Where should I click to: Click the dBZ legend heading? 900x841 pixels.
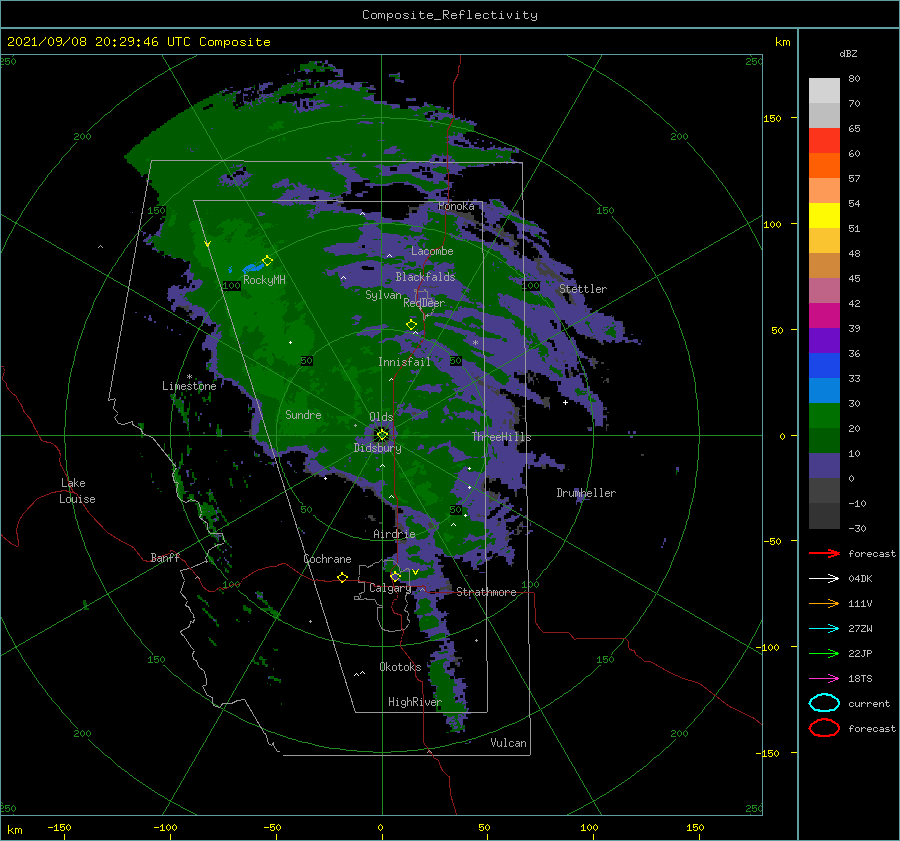[848, 54]
